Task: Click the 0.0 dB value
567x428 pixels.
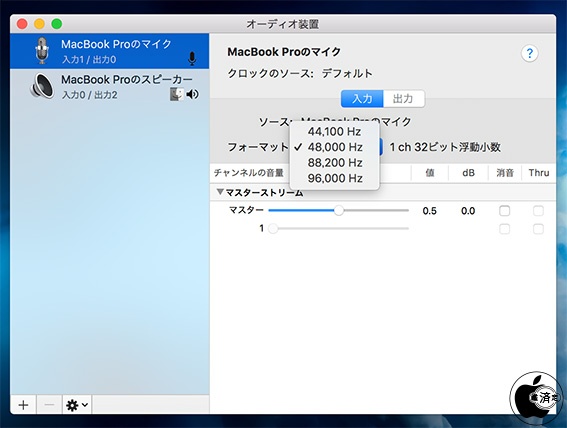Action: coord(468,211)
